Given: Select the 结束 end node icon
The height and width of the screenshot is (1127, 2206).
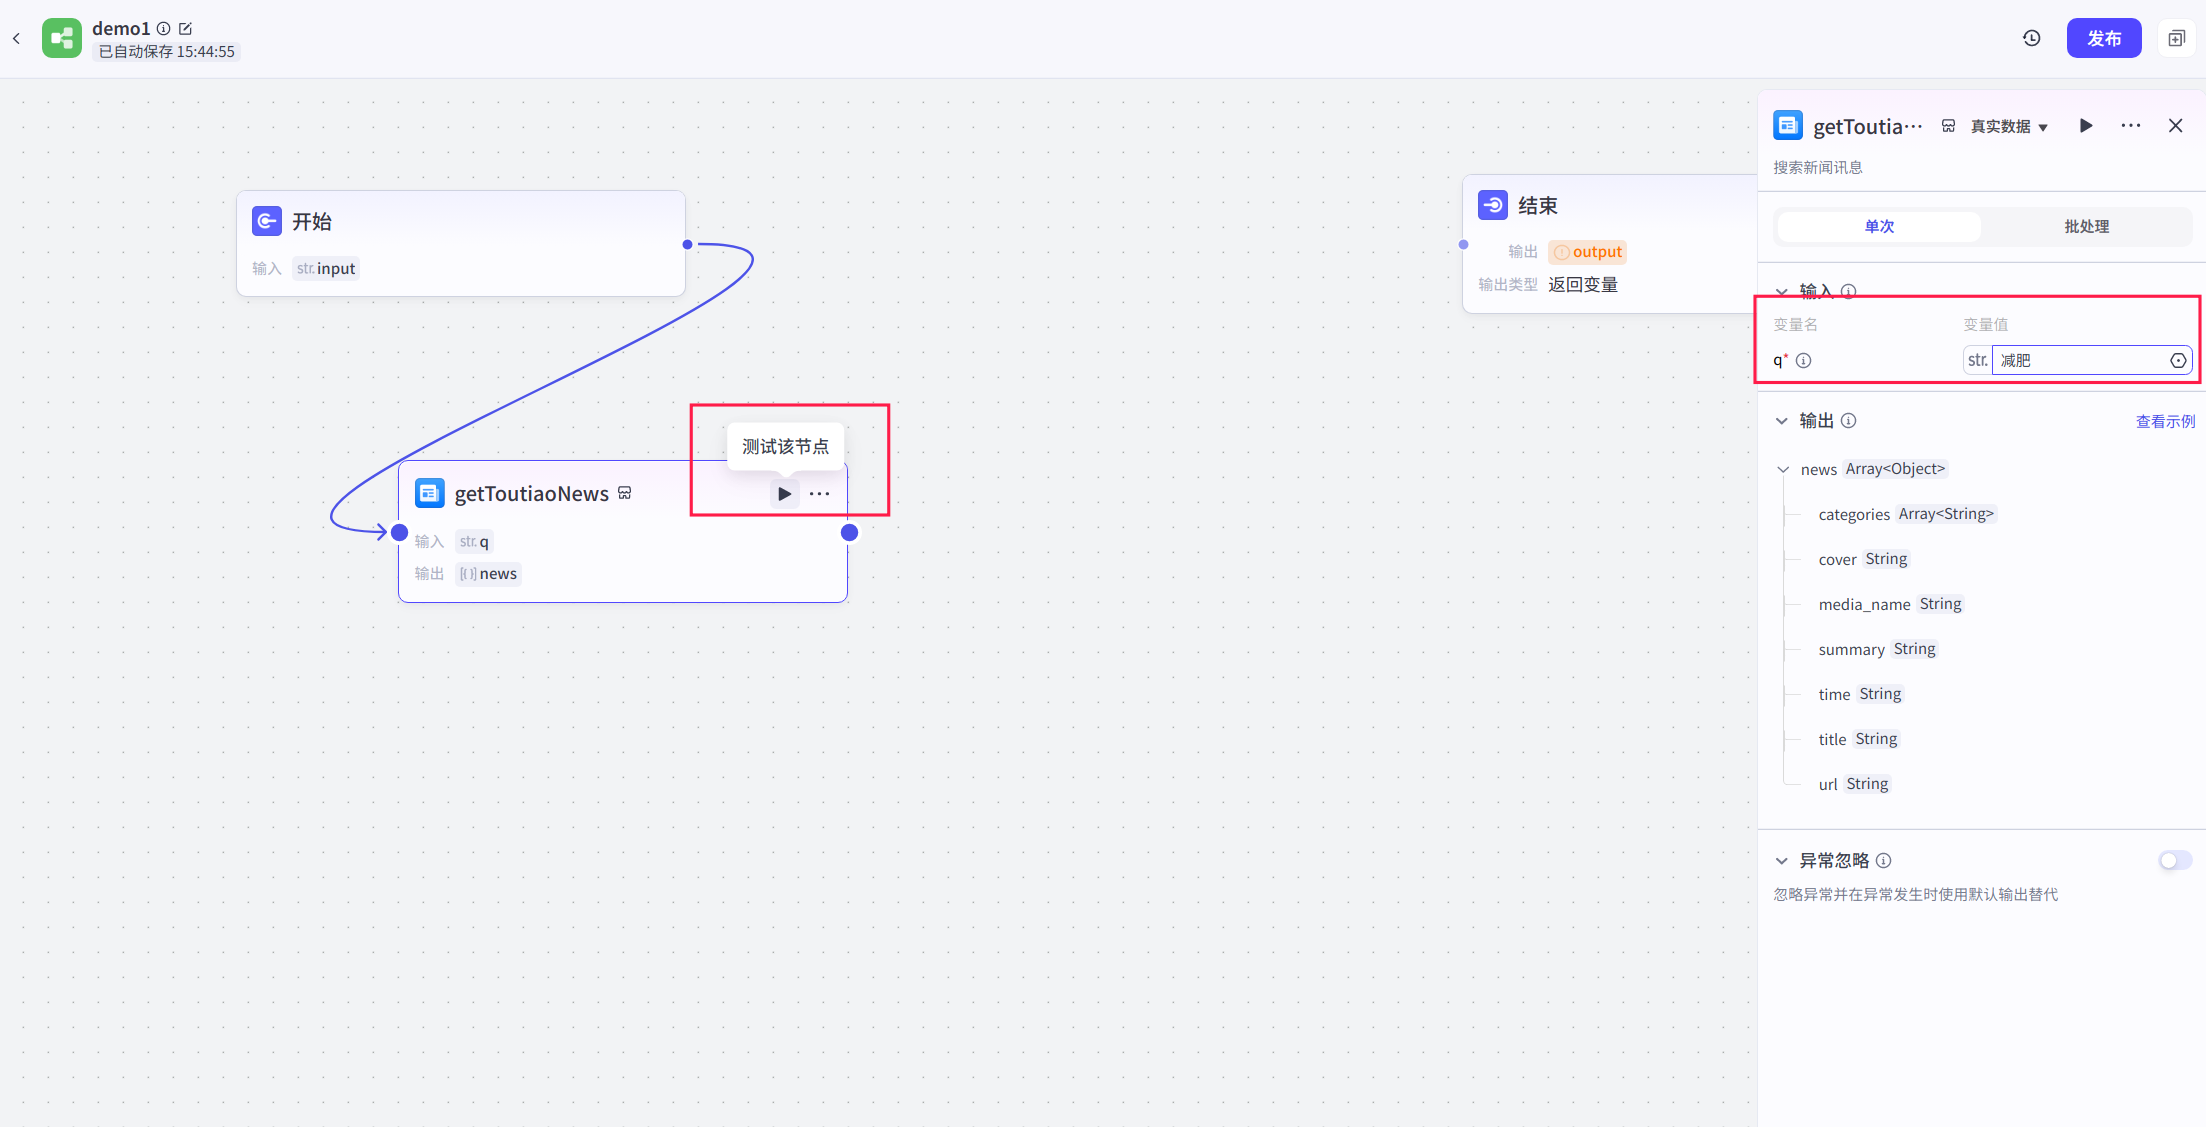Looking at the screenshot, I should click(1493, 205).
